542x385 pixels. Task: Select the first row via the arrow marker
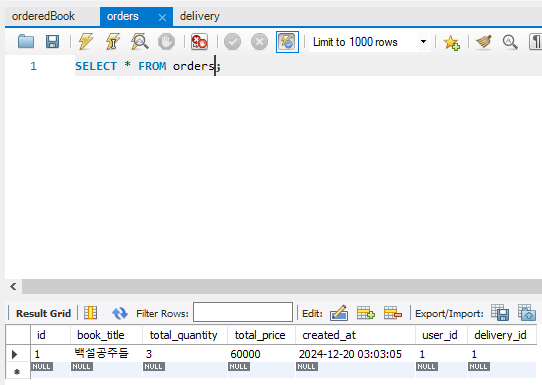(15, 354)
